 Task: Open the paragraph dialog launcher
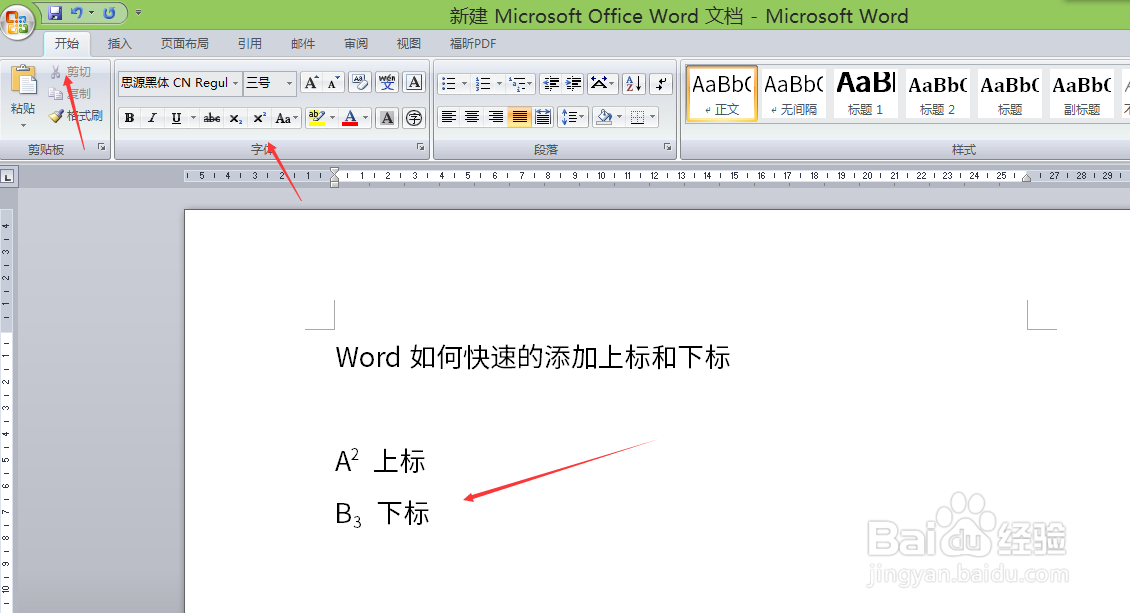(x=667, y=148)
